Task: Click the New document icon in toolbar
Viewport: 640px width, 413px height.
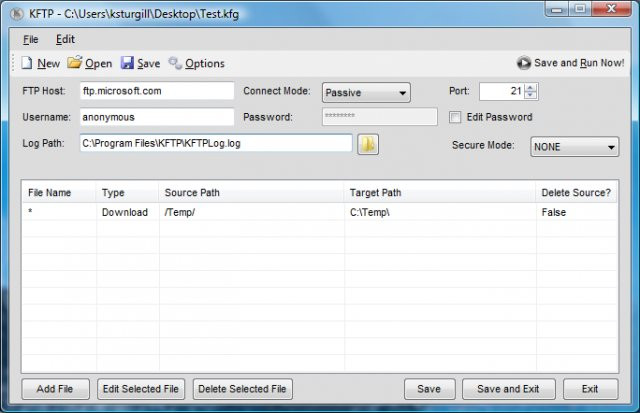Action: (x=27, y=63)
